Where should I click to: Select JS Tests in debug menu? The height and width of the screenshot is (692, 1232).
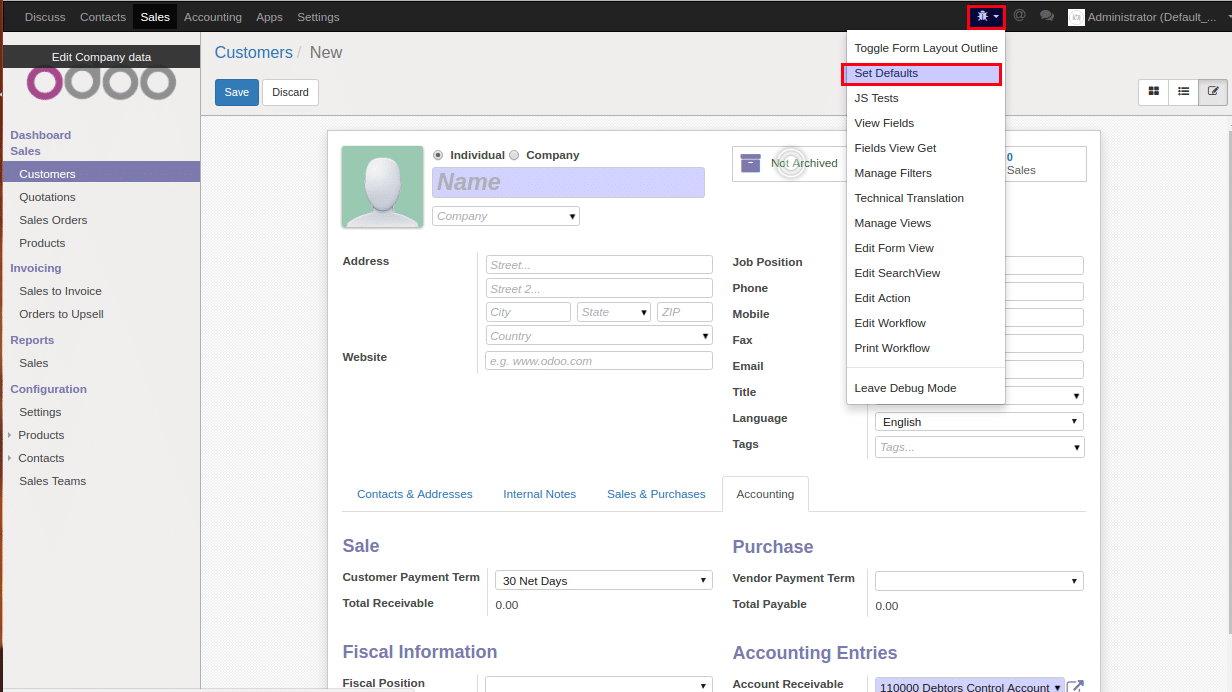pos(926,98)
